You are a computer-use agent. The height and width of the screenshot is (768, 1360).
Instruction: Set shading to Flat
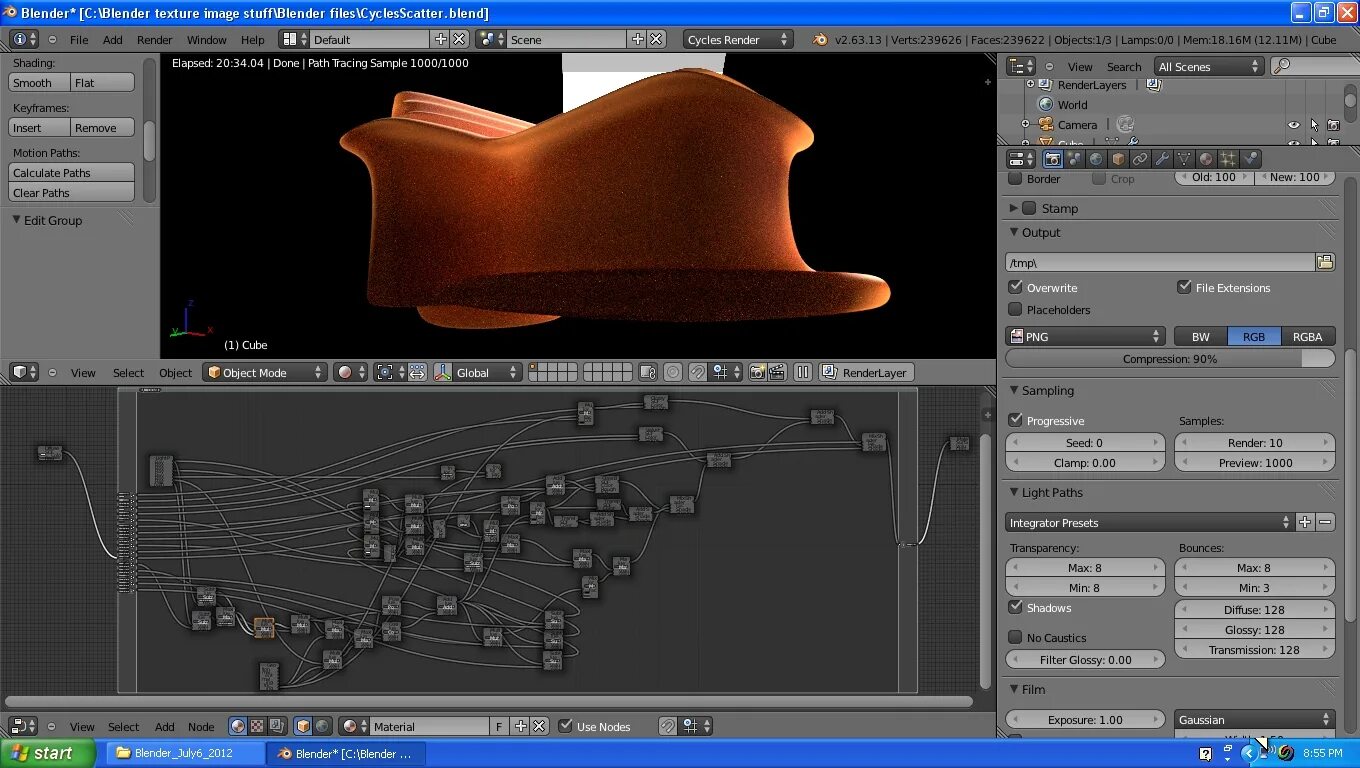click(102, 83)
